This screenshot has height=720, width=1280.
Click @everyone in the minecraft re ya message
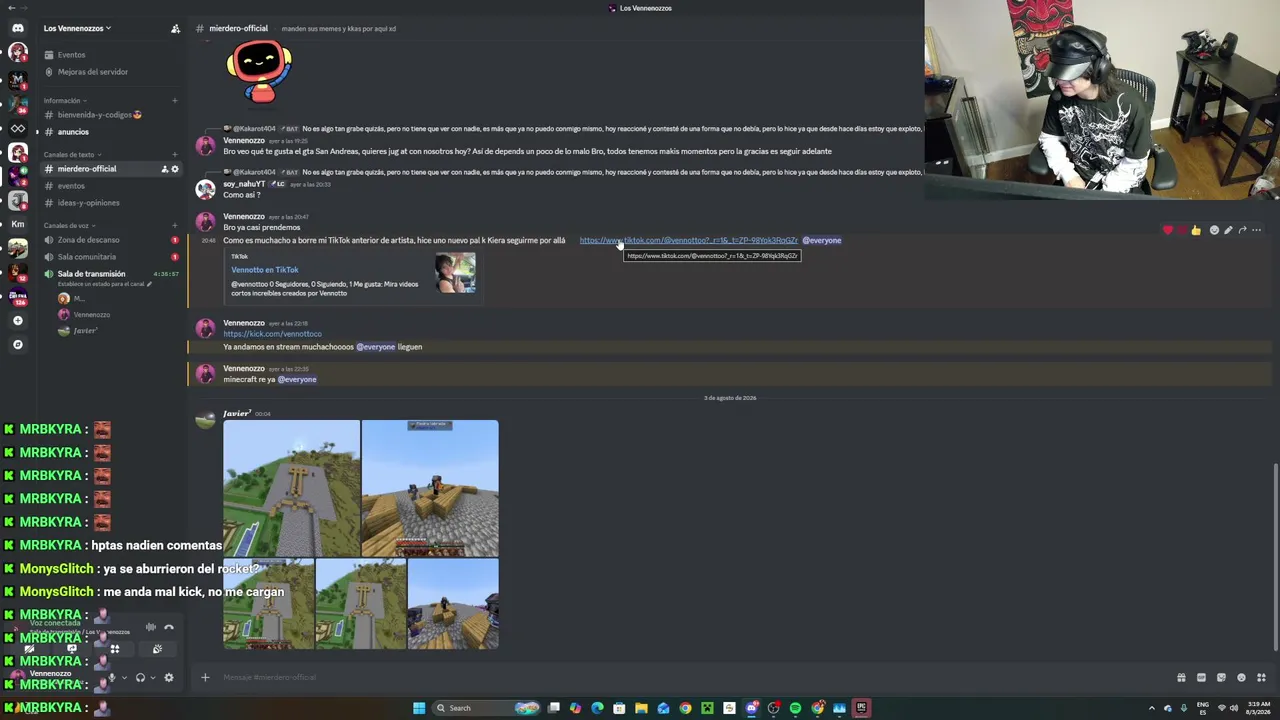[x=297, y=380]
